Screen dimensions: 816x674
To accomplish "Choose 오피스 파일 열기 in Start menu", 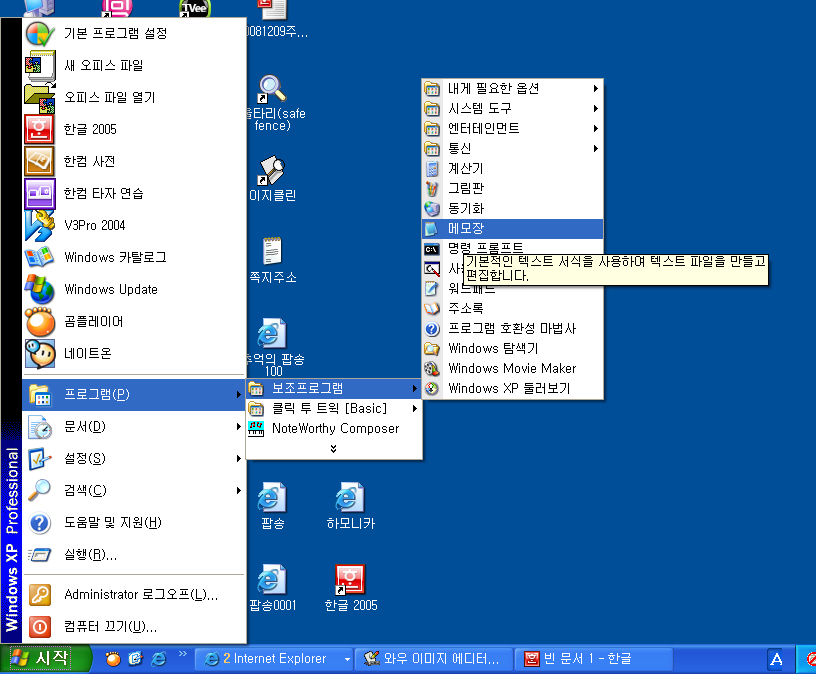I will coord(134,97).
